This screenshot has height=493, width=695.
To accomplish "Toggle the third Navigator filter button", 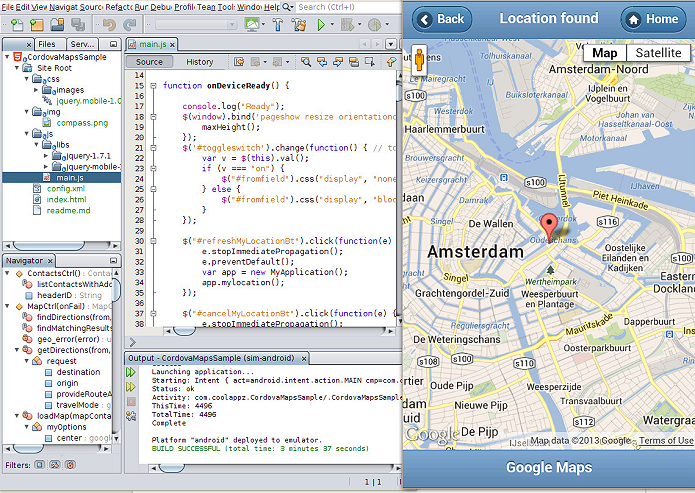I will point(70,465).
